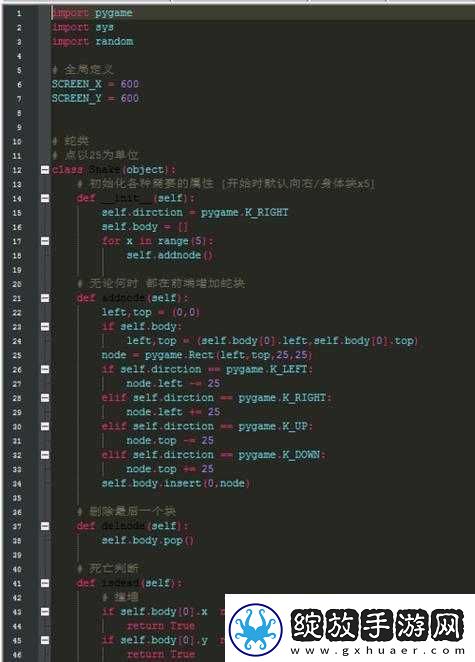Collapse the for x in range(5) fold

pos(45,241)
